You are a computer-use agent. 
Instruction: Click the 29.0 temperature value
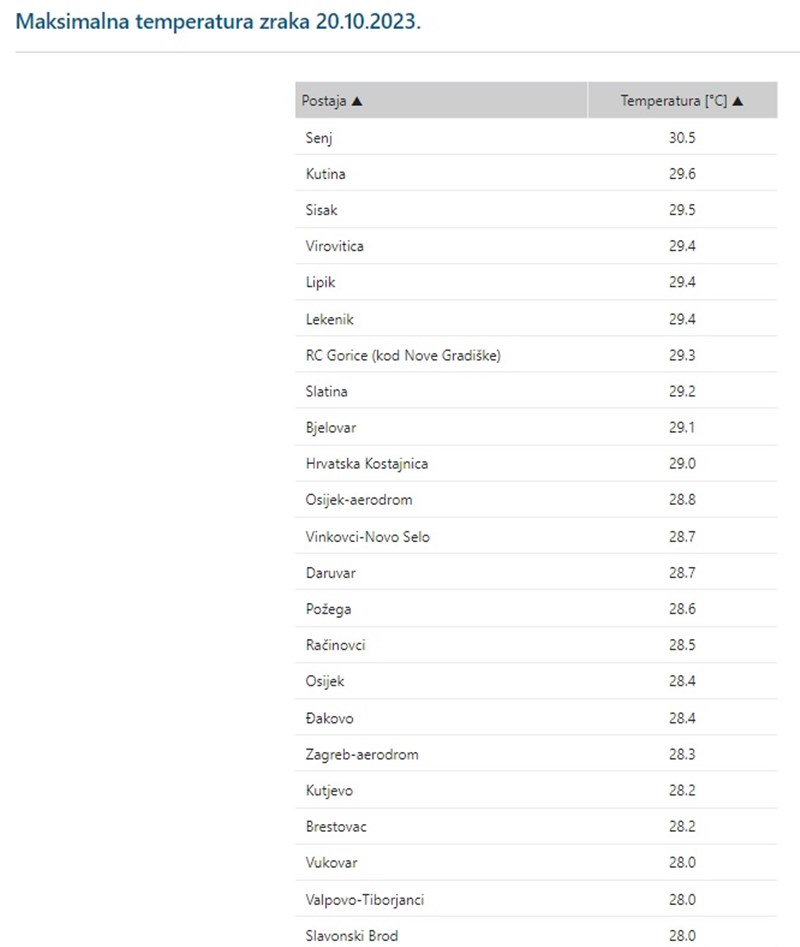coord(683,464)
